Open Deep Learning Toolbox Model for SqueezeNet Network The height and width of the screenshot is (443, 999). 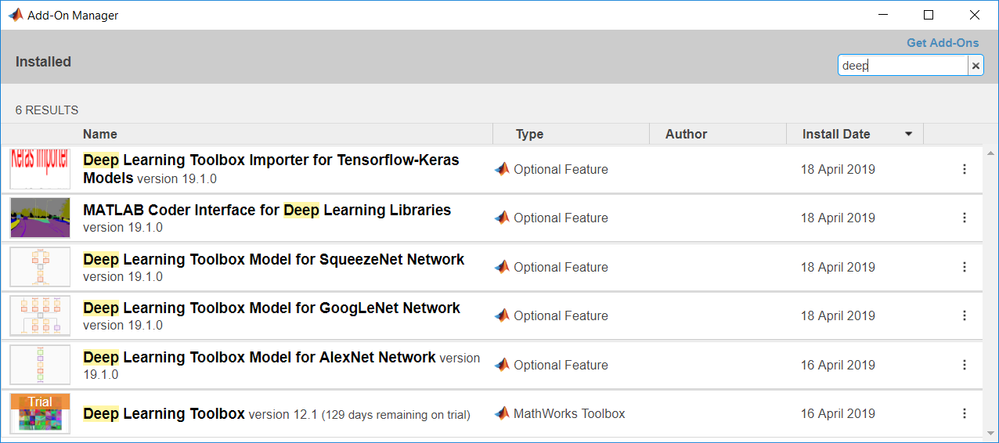pyautogui.click(x=273, y=259)
